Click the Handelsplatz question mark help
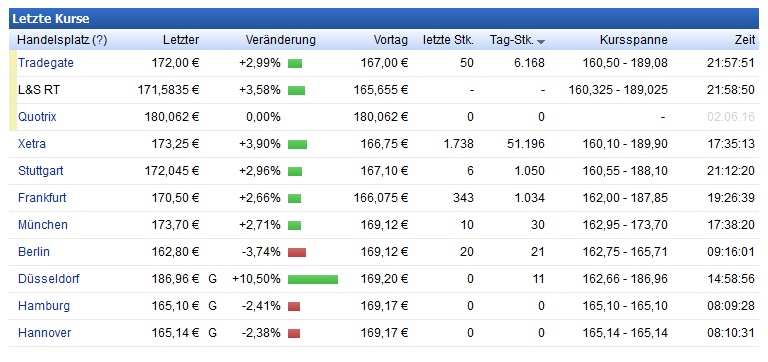This screenshot has height=362, width=768. (x=99, y=40)
